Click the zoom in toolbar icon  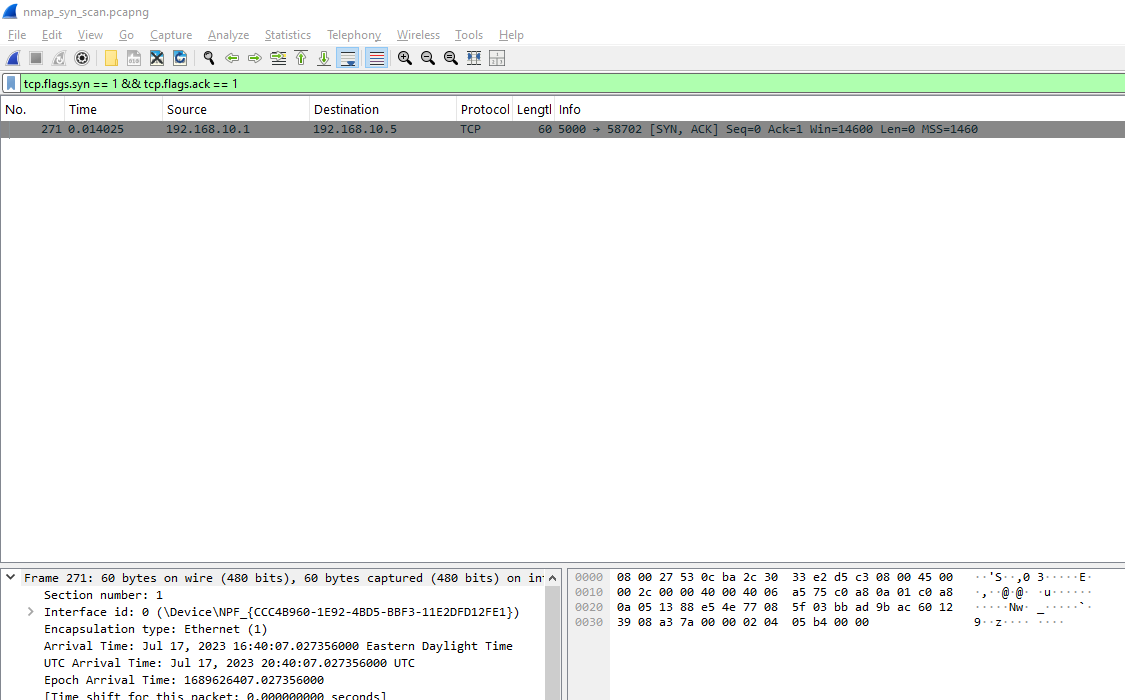[404, 57]
